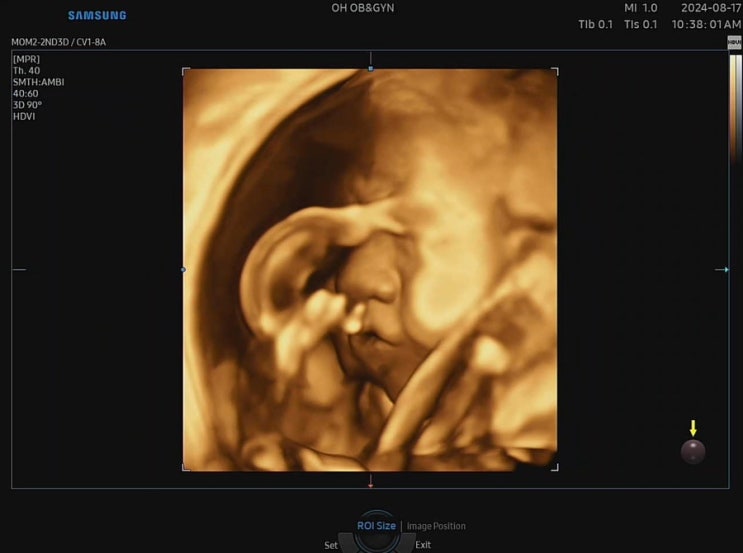Click the date '2024-08-17'
This screenshot has width=743, height=553.
tap(711, 8)
